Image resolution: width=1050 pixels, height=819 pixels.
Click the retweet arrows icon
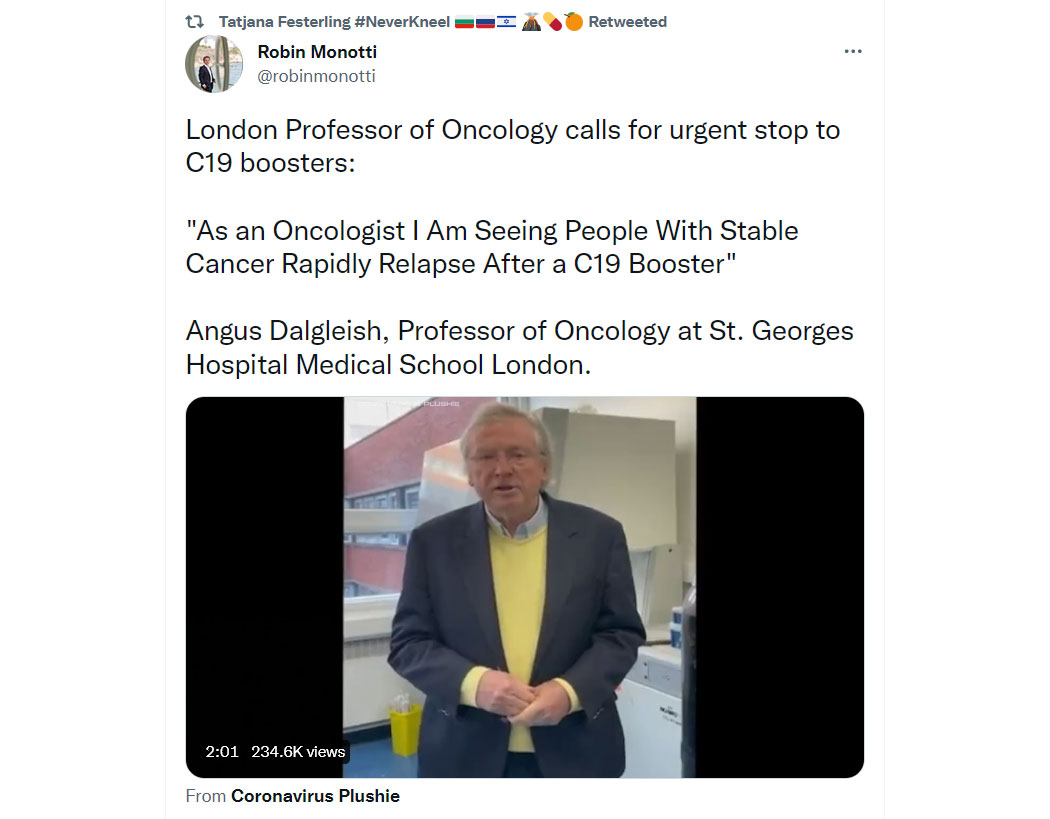[x=194, y=22]
